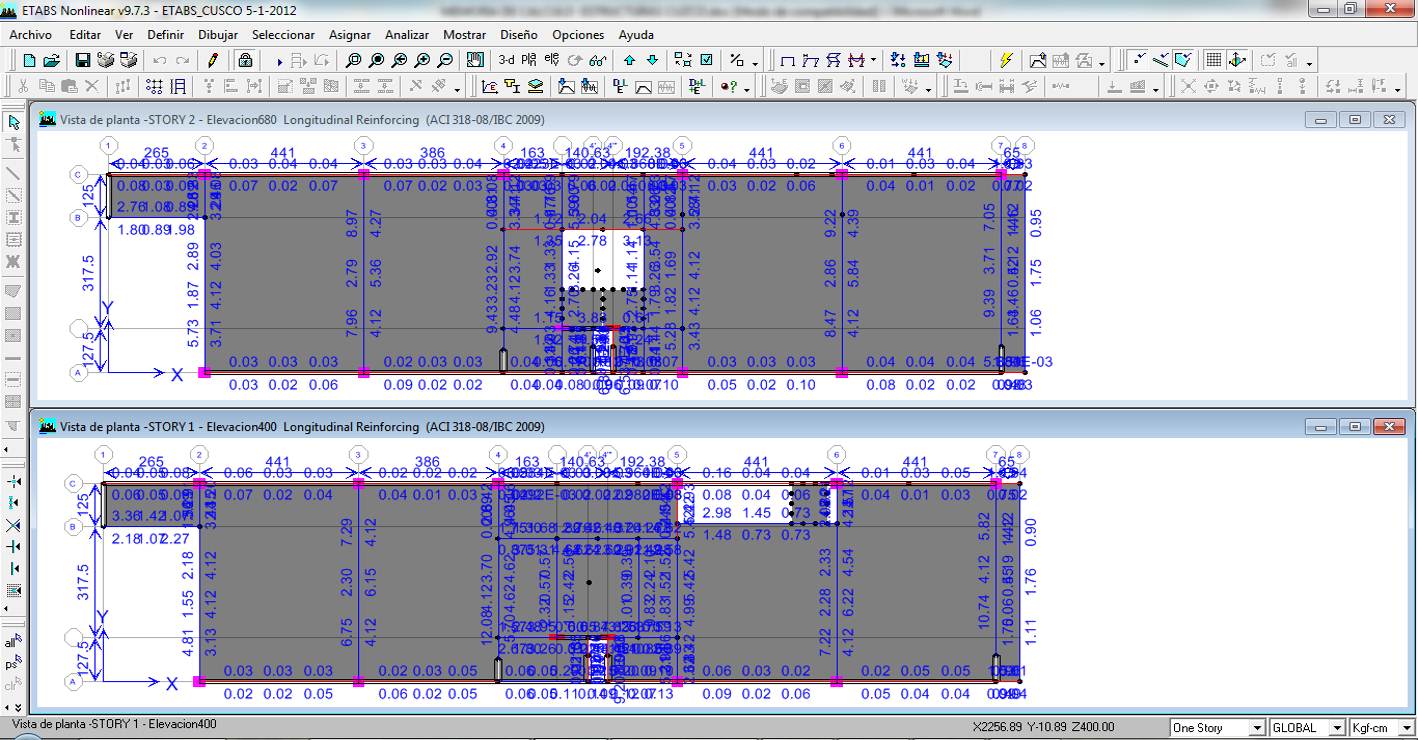Open the One Story dropdown

coord(1256,728)
